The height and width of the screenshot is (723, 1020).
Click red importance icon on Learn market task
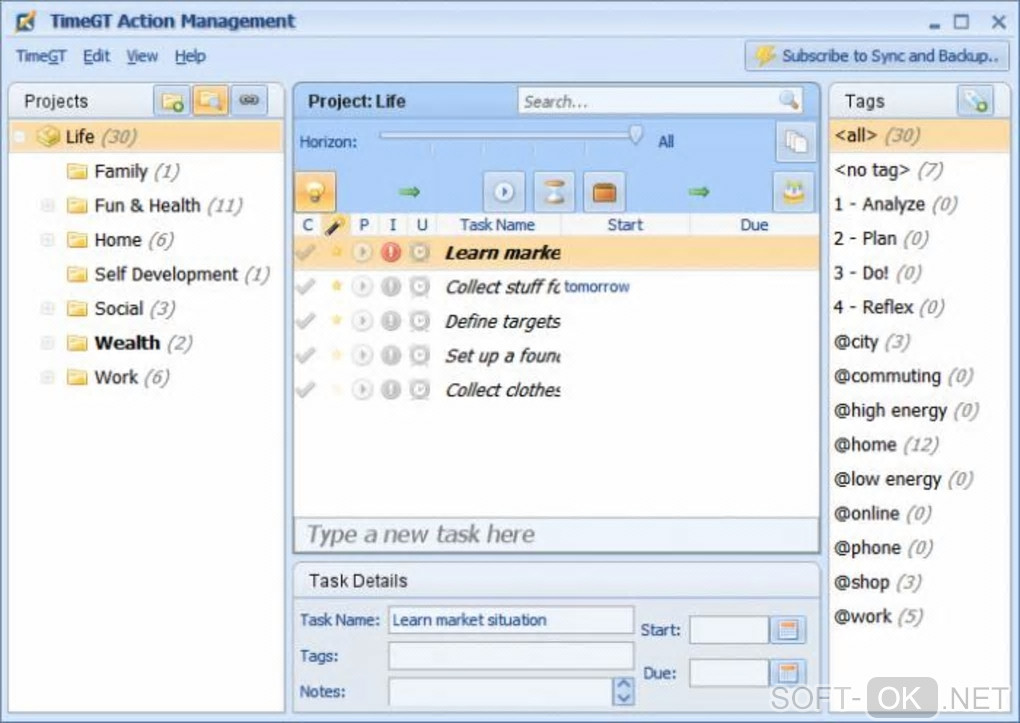[391, 252]
